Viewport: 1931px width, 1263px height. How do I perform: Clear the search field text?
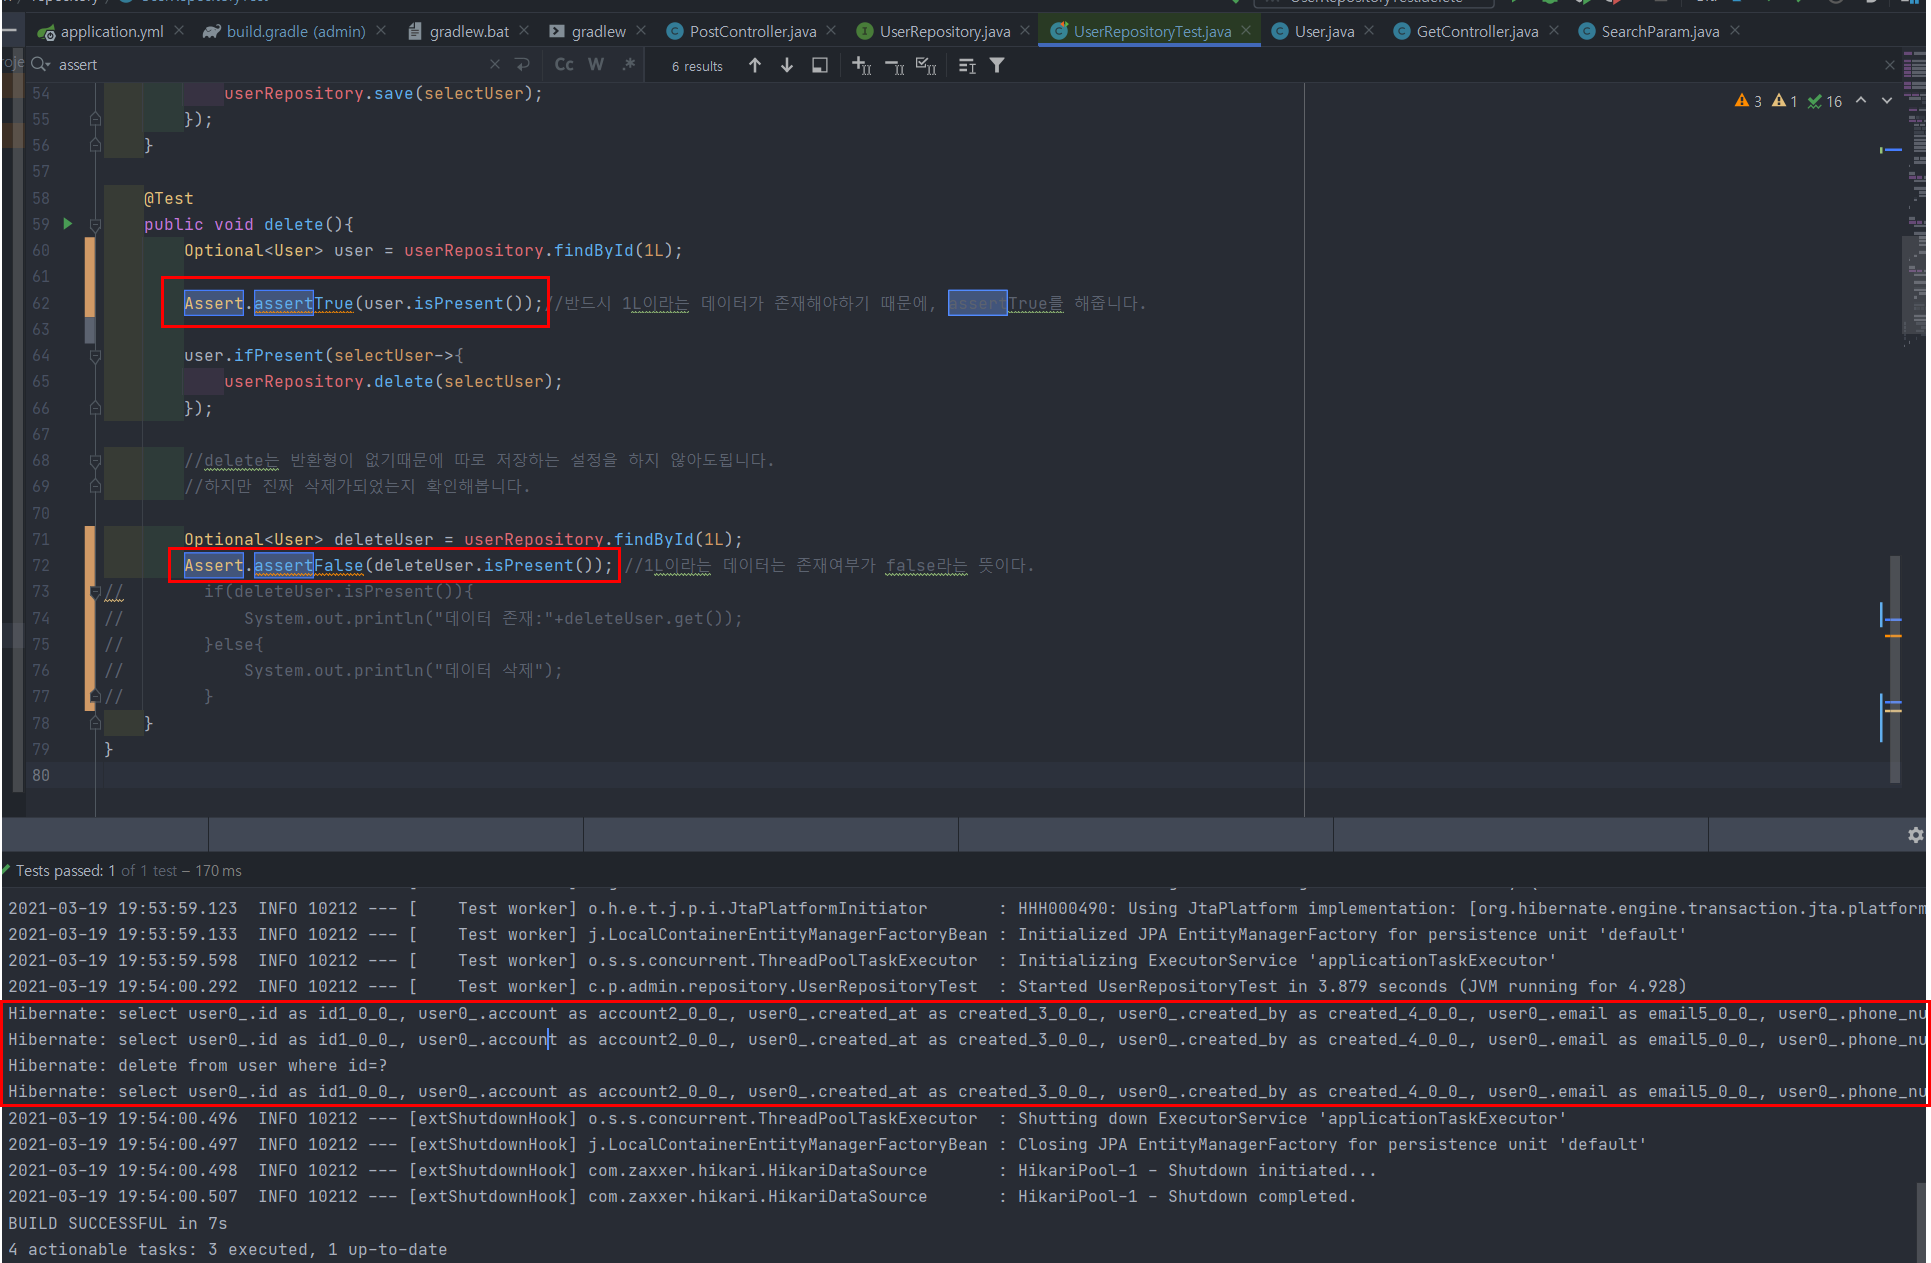(x=495, y=65)
